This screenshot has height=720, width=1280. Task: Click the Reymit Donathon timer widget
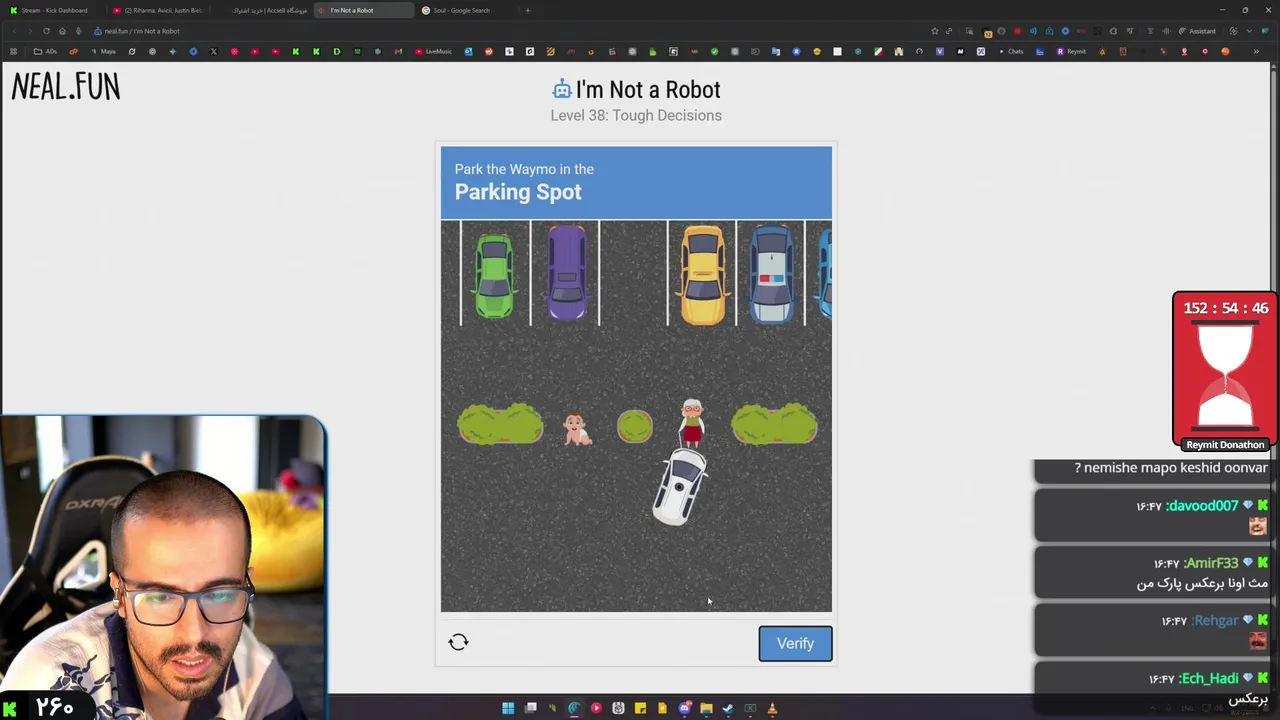(1225, 372)
